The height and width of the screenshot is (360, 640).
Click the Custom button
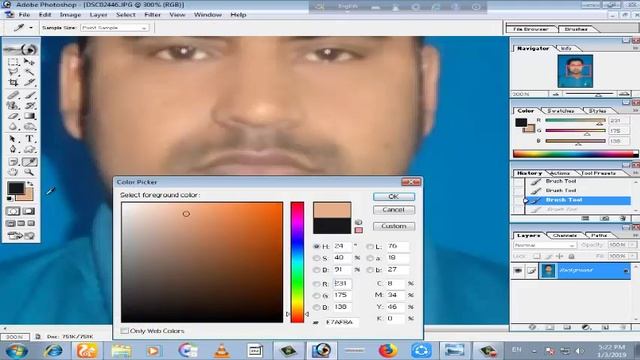[393, 226]
